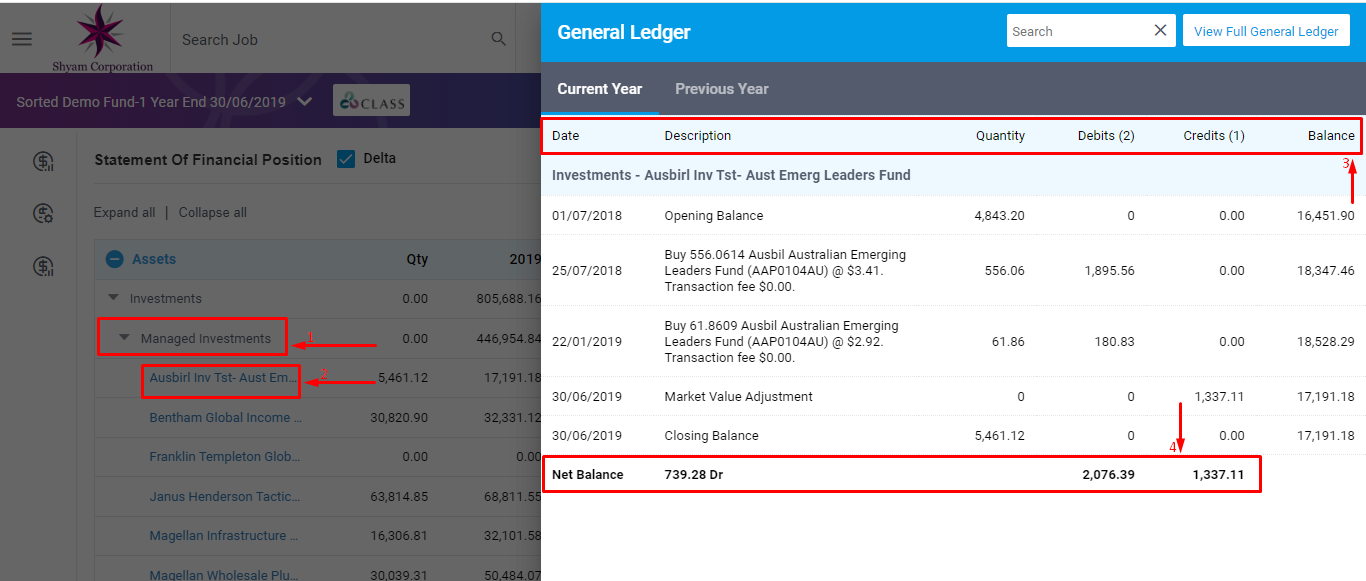Click the Credits (1) column header

point(1214,135)
